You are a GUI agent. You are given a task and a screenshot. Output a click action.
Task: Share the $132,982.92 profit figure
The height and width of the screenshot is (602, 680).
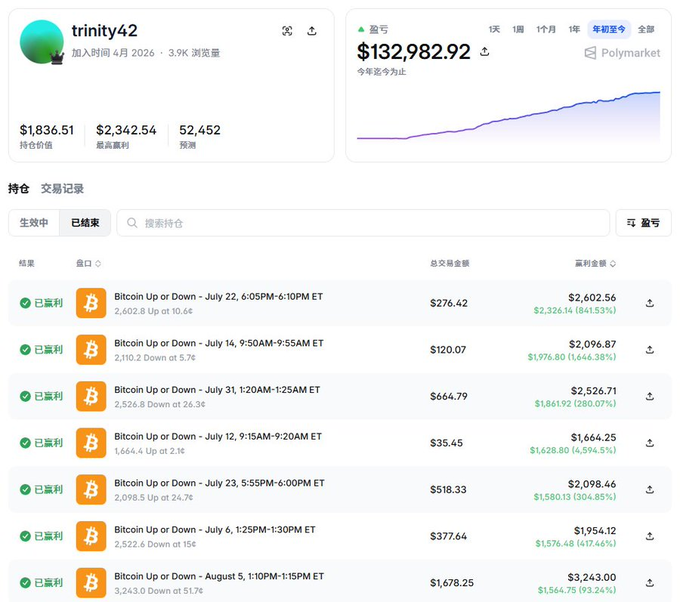coord(484,52)
